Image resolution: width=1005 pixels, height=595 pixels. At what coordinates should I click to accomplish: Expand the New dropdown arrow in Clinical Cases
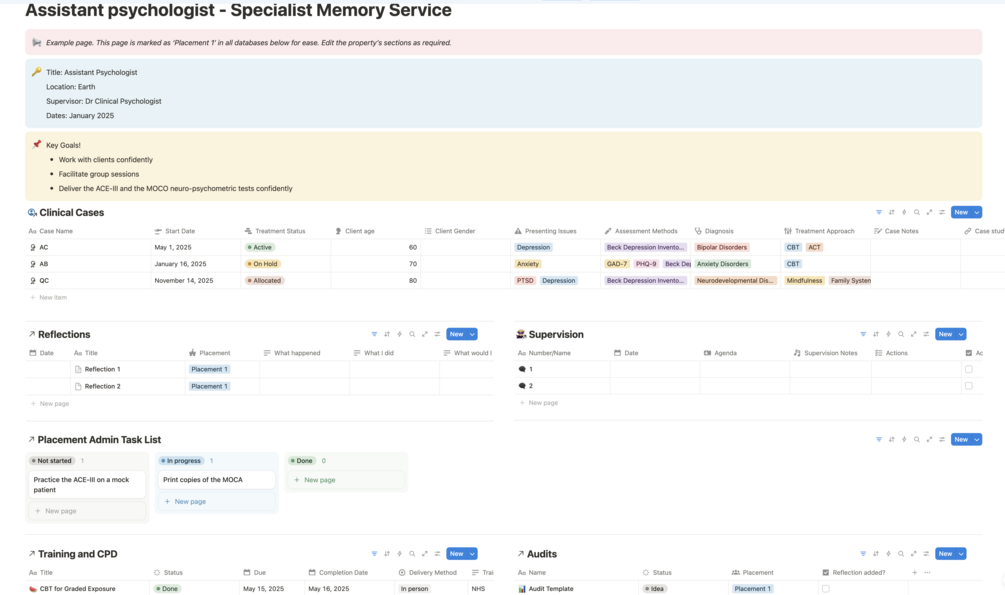point(977,212)
